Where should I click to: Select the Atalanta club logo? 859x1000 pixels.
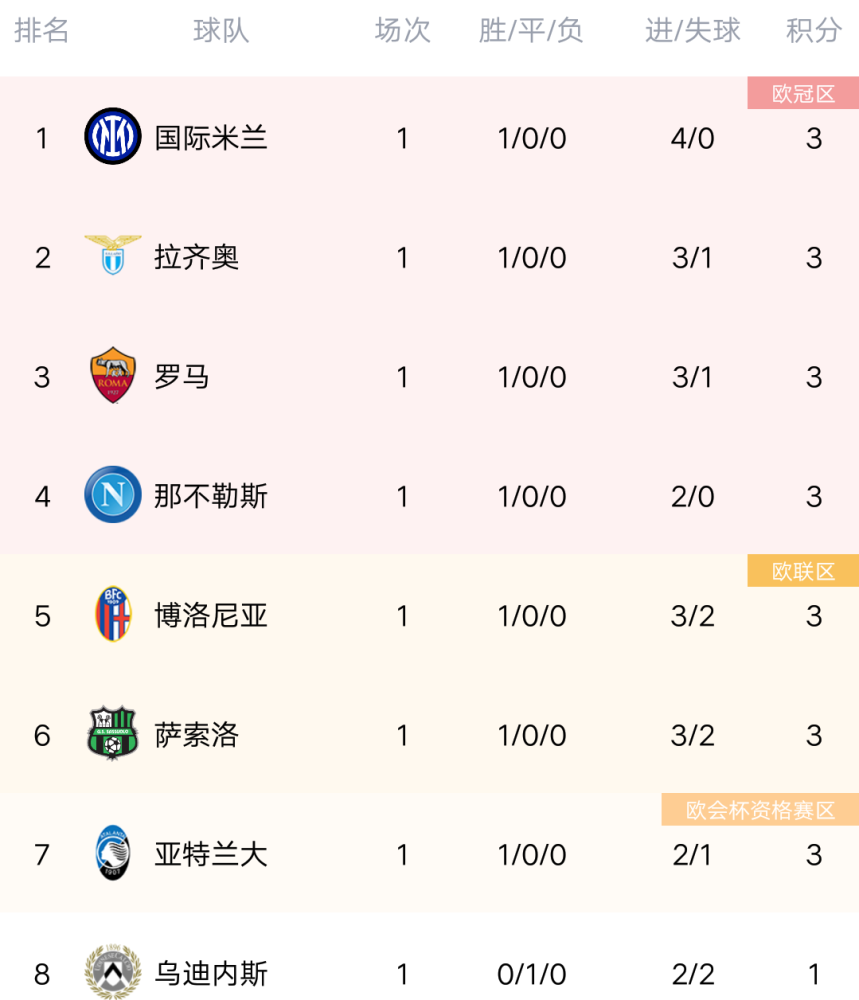click(x=113, y=853)
